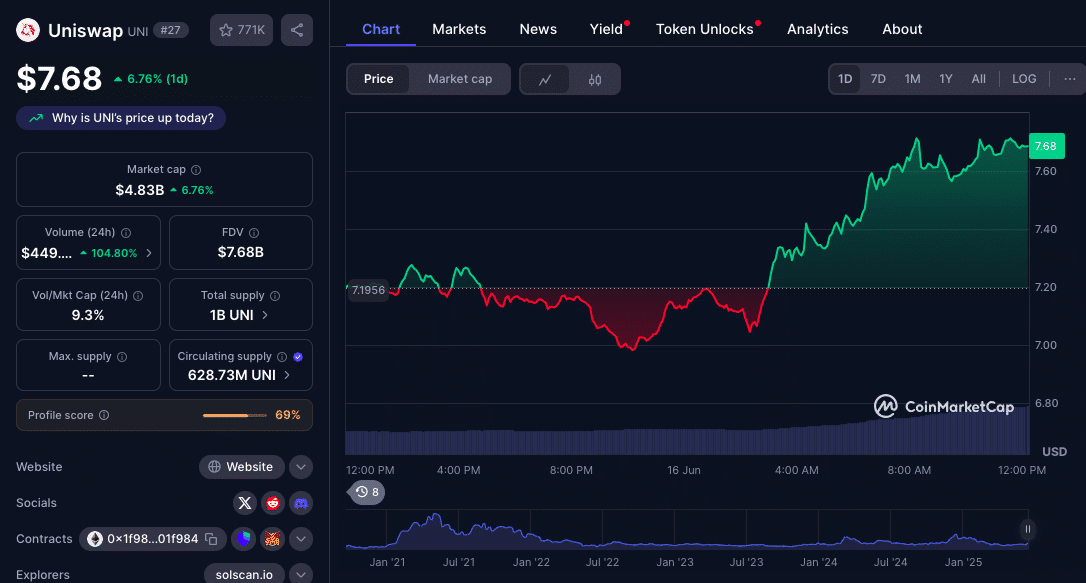The height and width of the screenshot is (583, 1086).
Task: Toggle the chart to Market cap
Action: [460, 79]
